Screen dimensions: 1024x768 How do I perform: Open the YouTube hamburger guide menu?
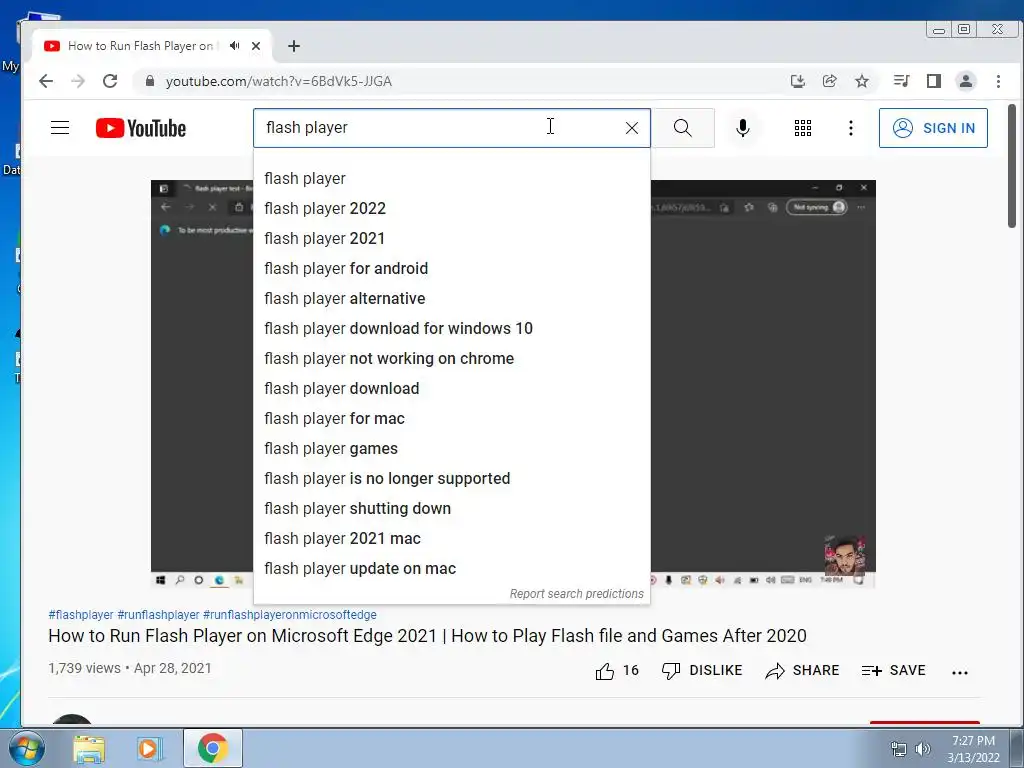click(60, 127)
